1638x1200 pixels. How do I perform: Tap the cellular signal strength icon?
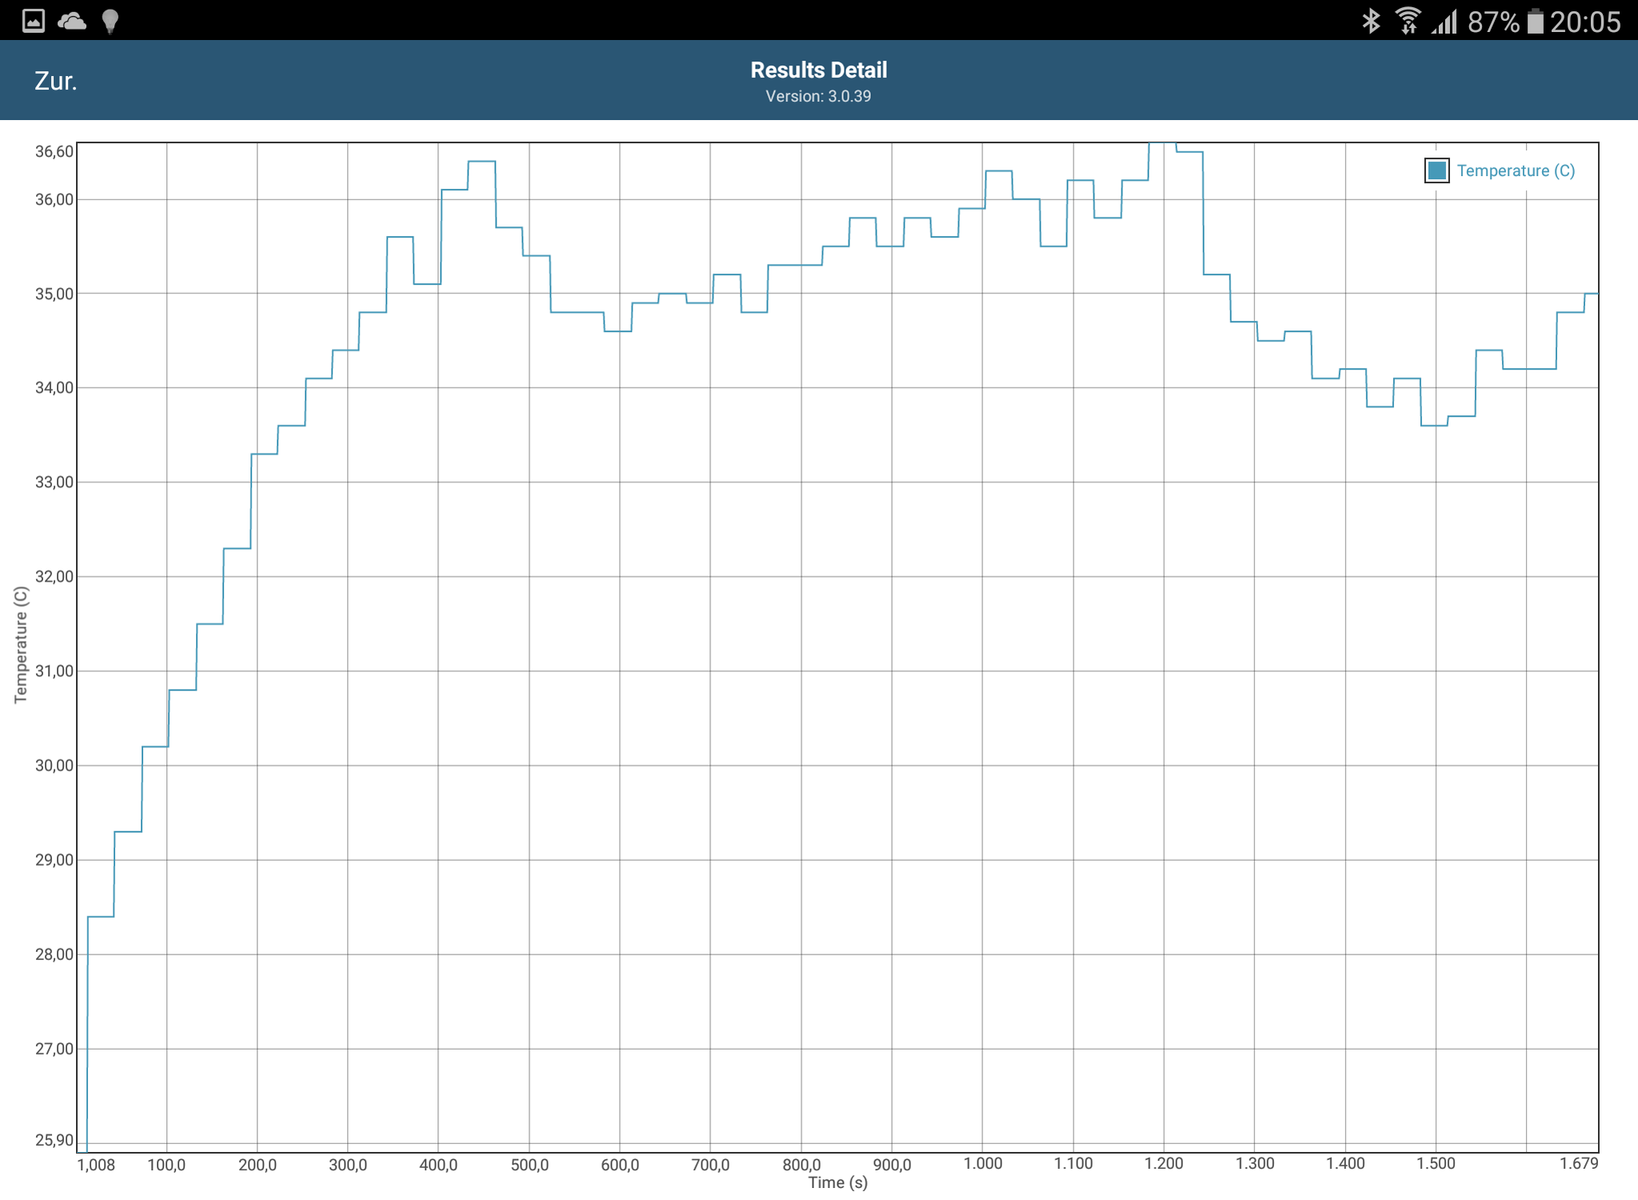tap(1444, 21)
